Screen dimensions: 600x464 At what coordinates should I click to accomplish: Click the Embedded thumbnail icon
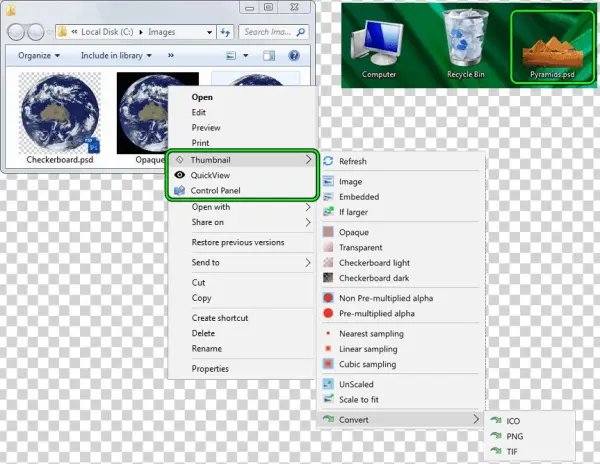[x=328, y=197]
